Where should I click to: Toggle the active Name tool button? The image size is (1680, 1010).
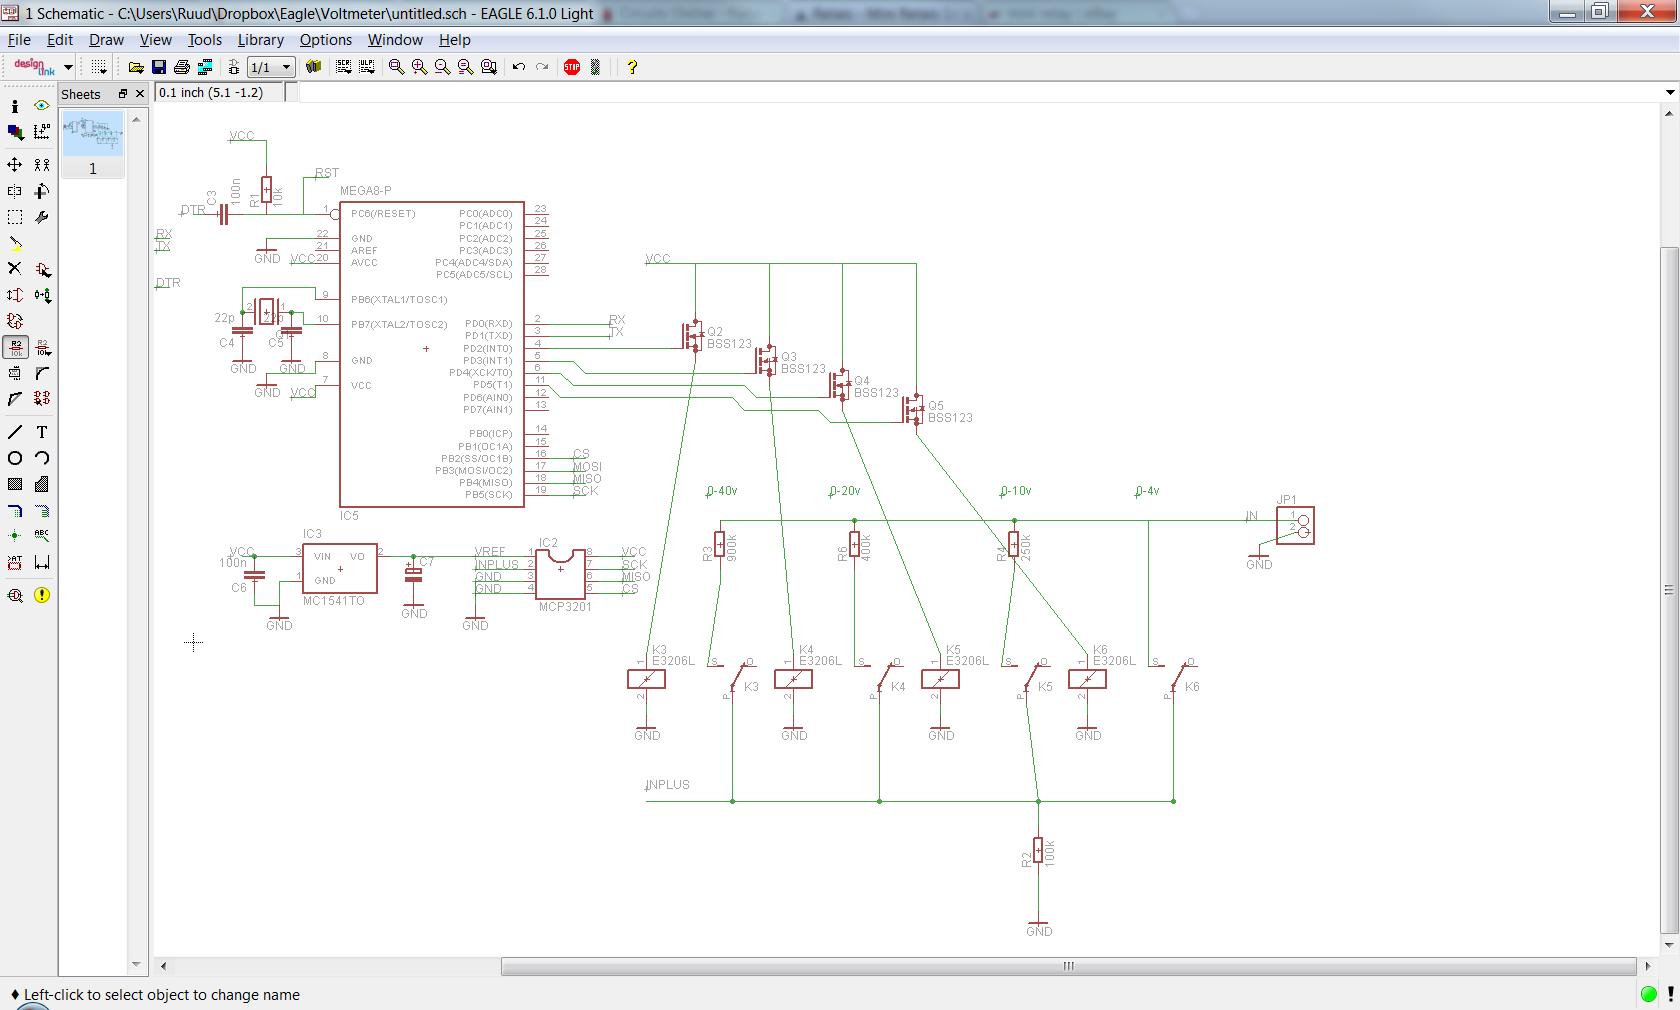pyautogui.click(x=15, y=347)
